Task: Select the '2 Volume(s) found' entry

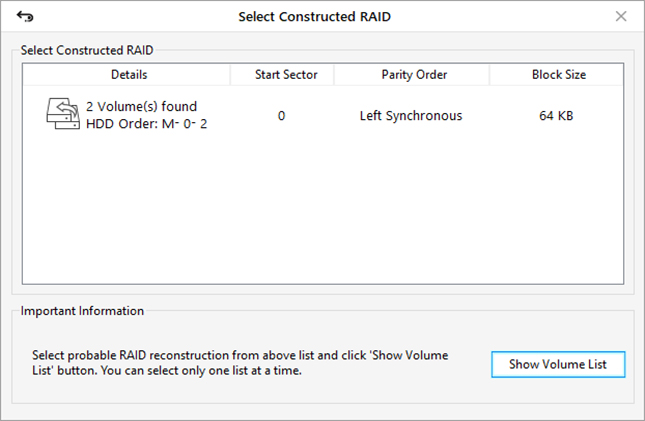Action: pos(142,107)
